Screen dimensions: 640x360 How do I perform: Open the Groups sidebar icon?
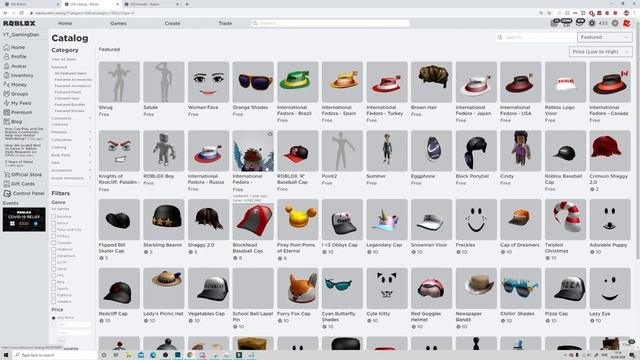coord(7,93)
